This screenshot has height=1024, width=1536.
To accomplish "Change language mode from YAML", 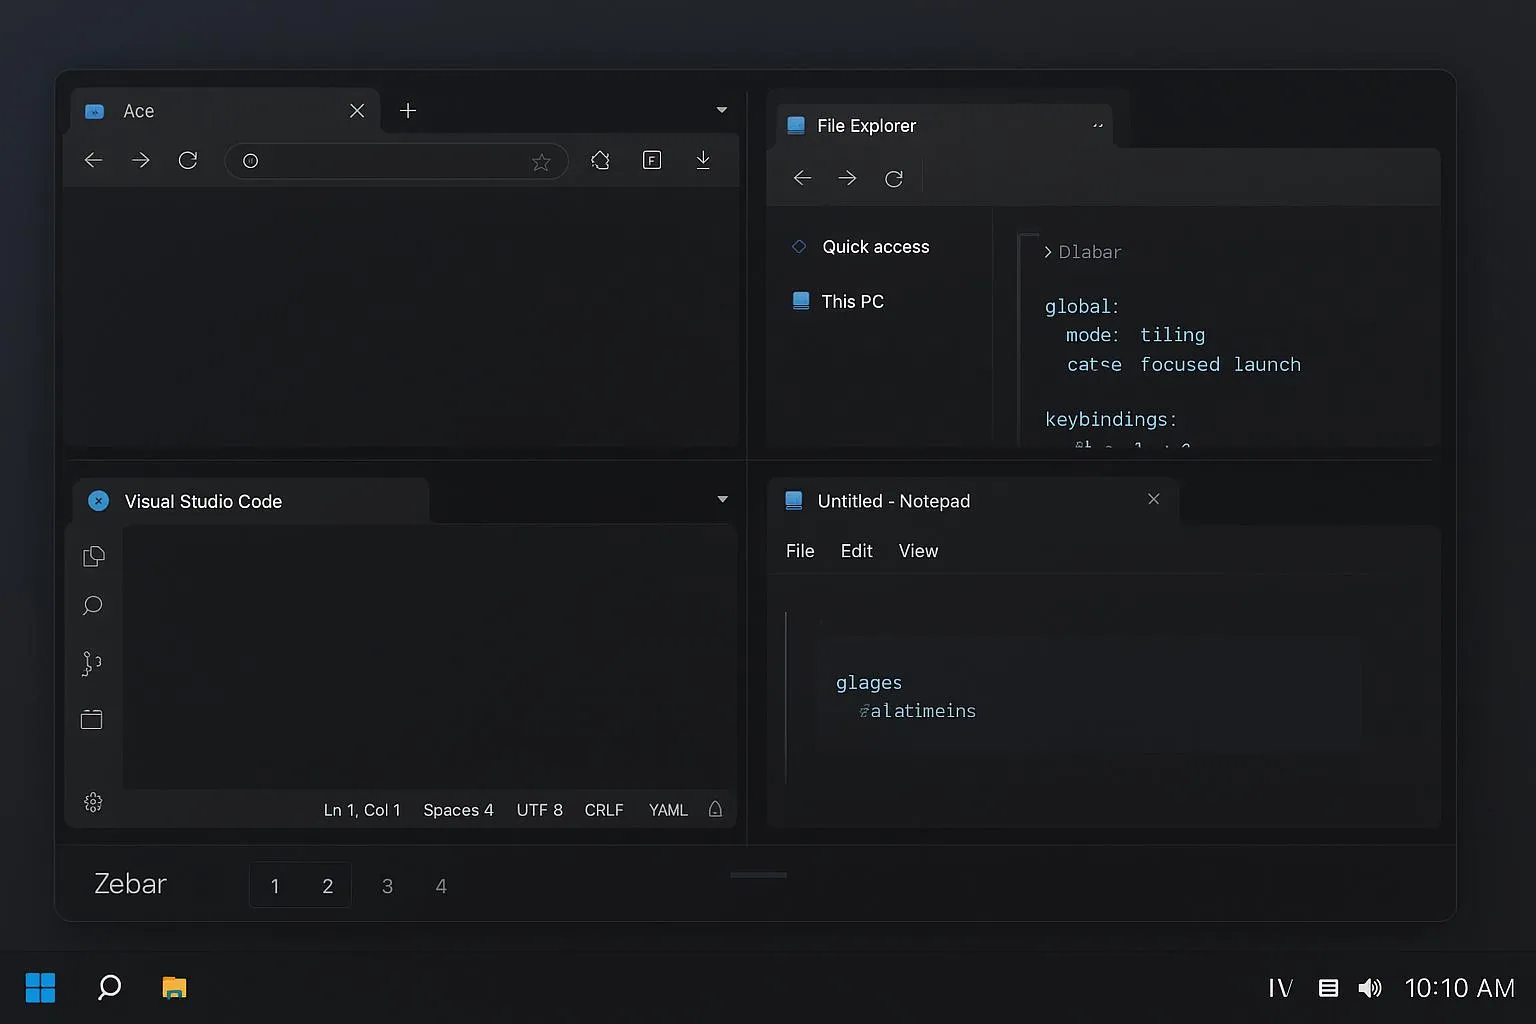I will click(x=668, y=810).
